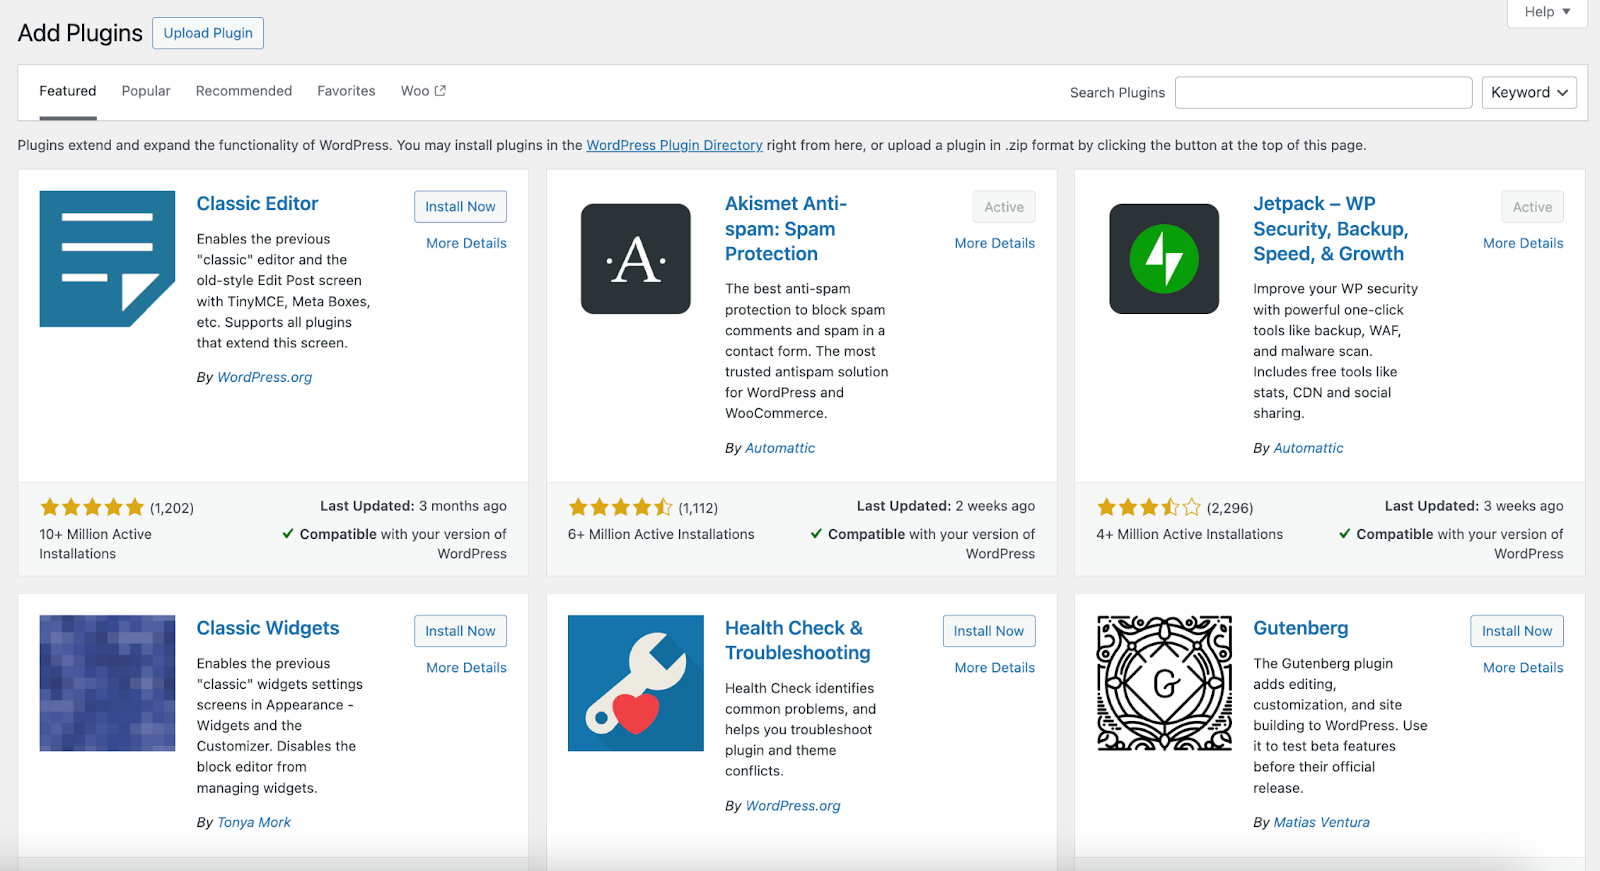This screenshot has height=871, width=1600.
Task: Open More Details for Gutenberg
Action: 1523,667
